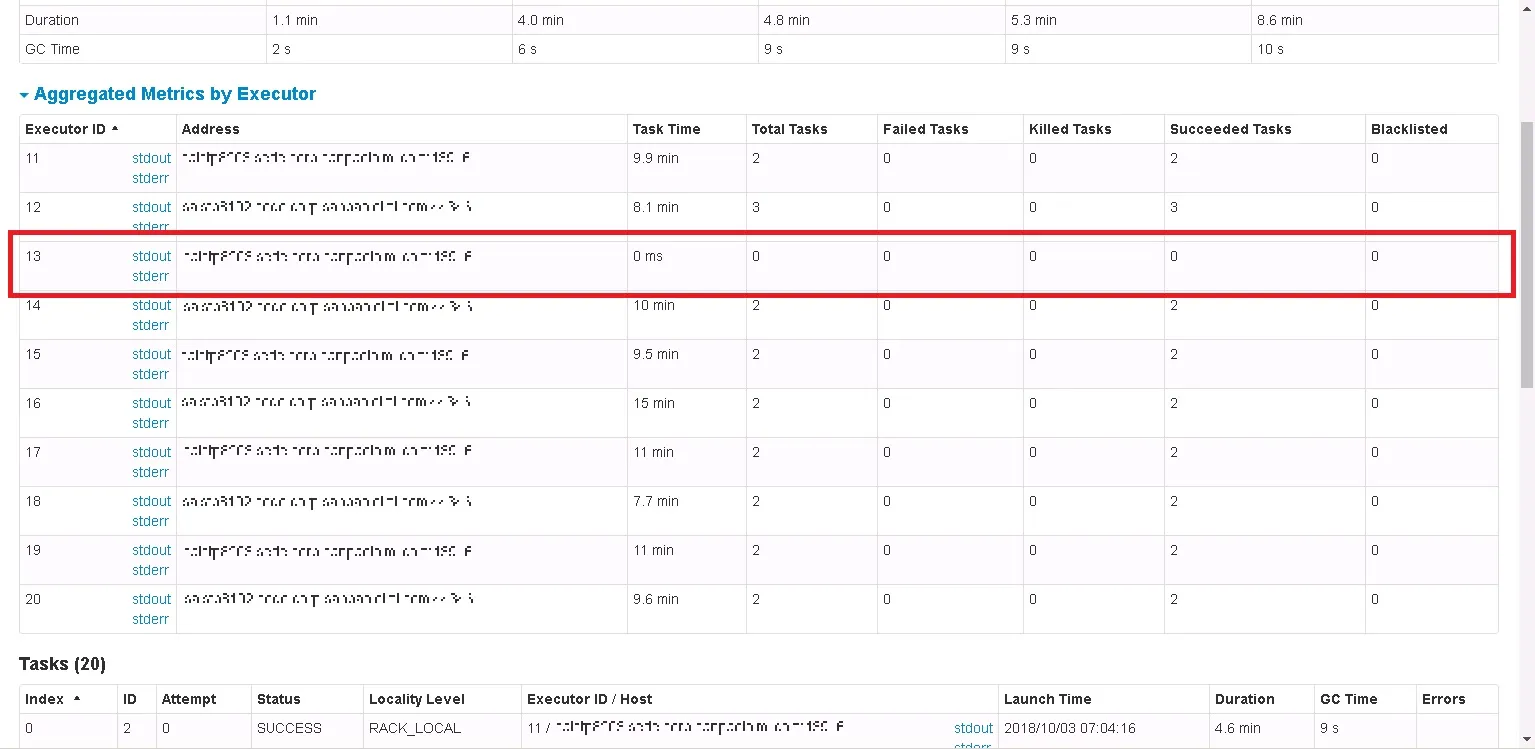Select the '10 min' task time for executor 14

point(654,305)
